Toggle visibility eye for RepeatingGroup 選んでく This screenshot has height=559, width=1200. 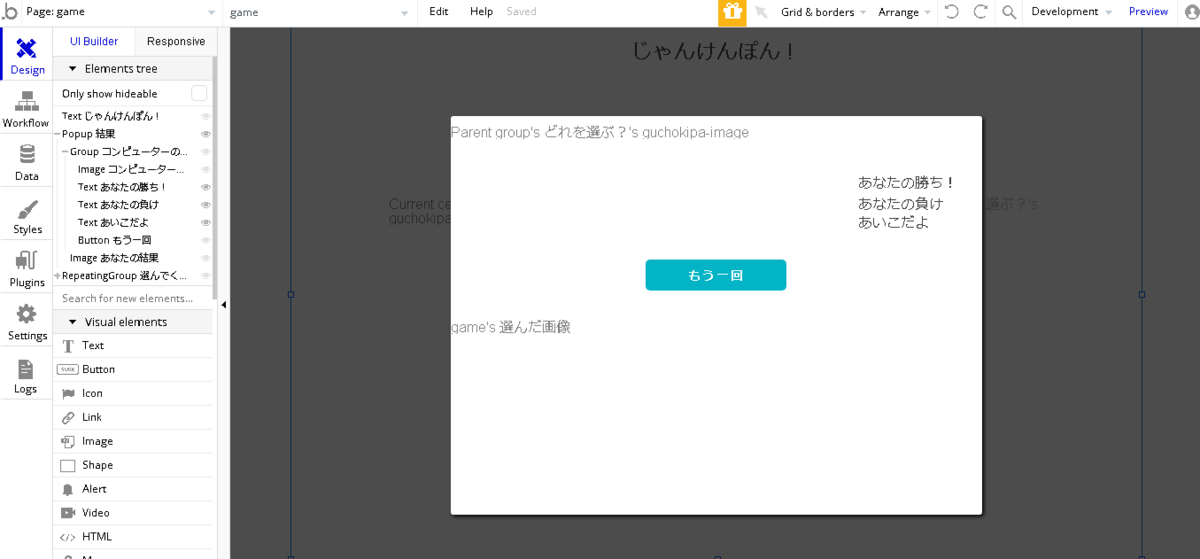click(206, 275)
